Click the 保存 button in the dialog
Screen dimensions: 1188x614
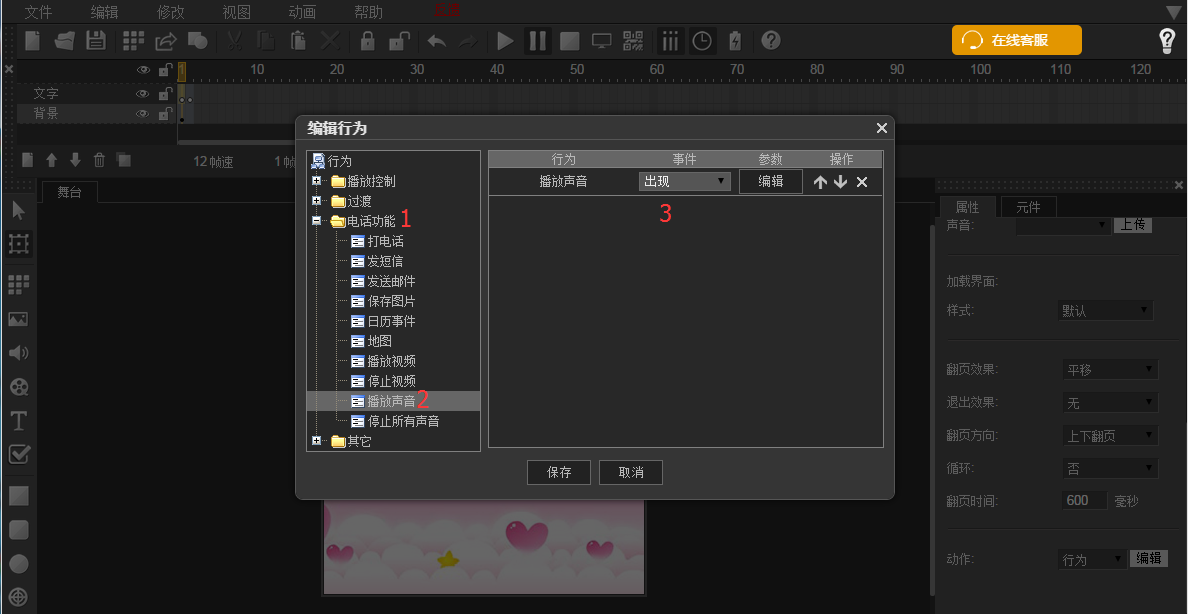(558, 472)
